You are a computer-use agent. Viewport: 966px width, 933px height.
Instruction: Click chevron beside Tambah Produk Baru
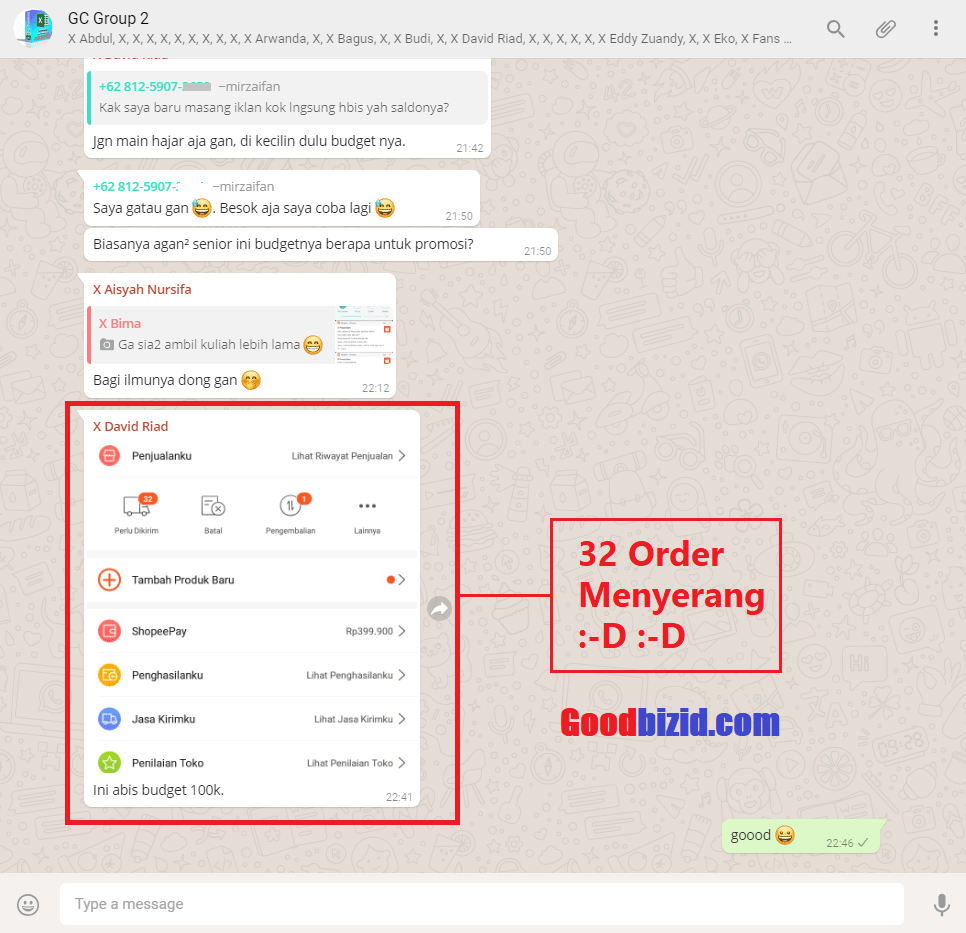point(402,580)
